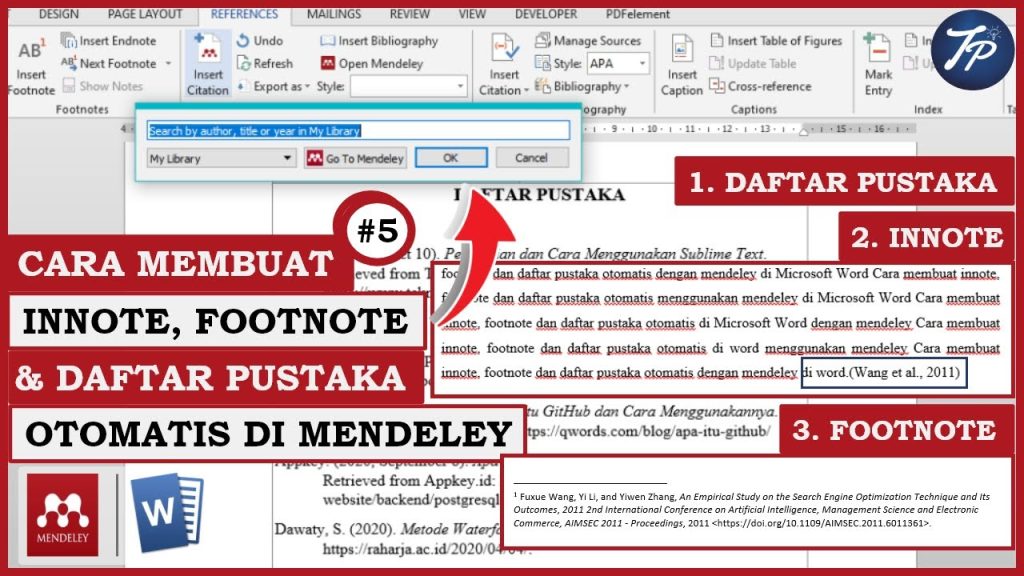Click Mendeley Insert Citation button

208,65
